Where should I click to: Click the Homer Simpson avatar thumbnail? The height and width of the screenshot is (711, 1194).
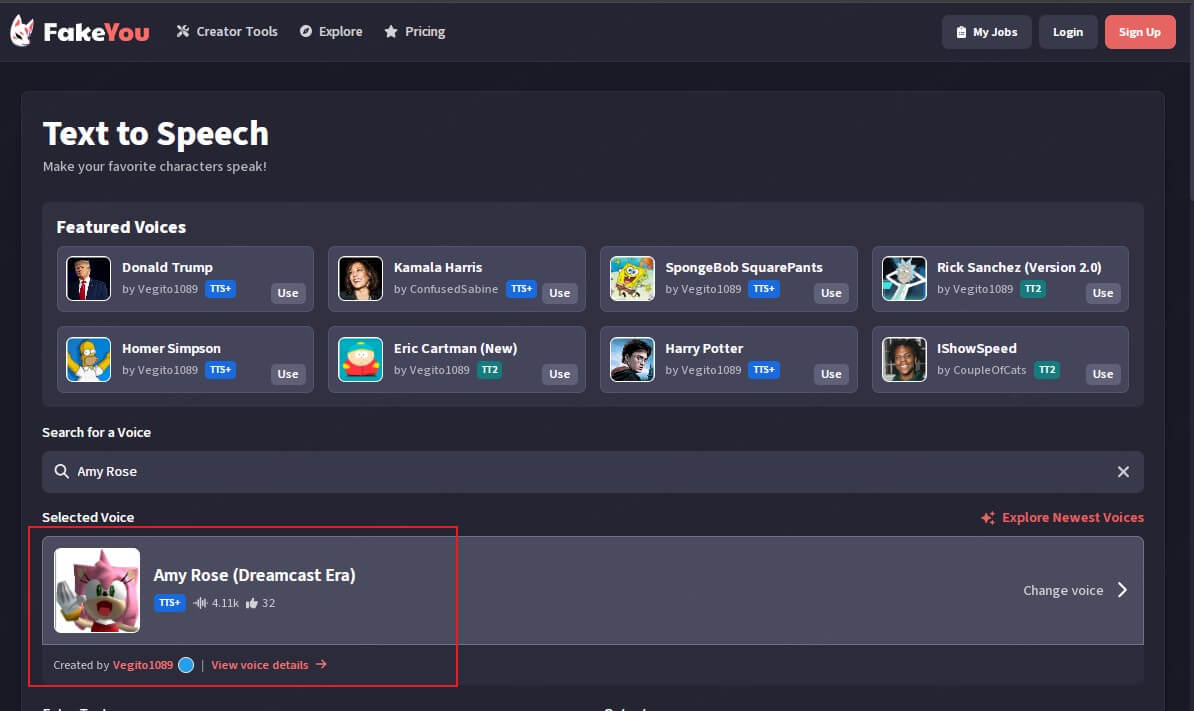pyautogui.click(x=88, y=359)
